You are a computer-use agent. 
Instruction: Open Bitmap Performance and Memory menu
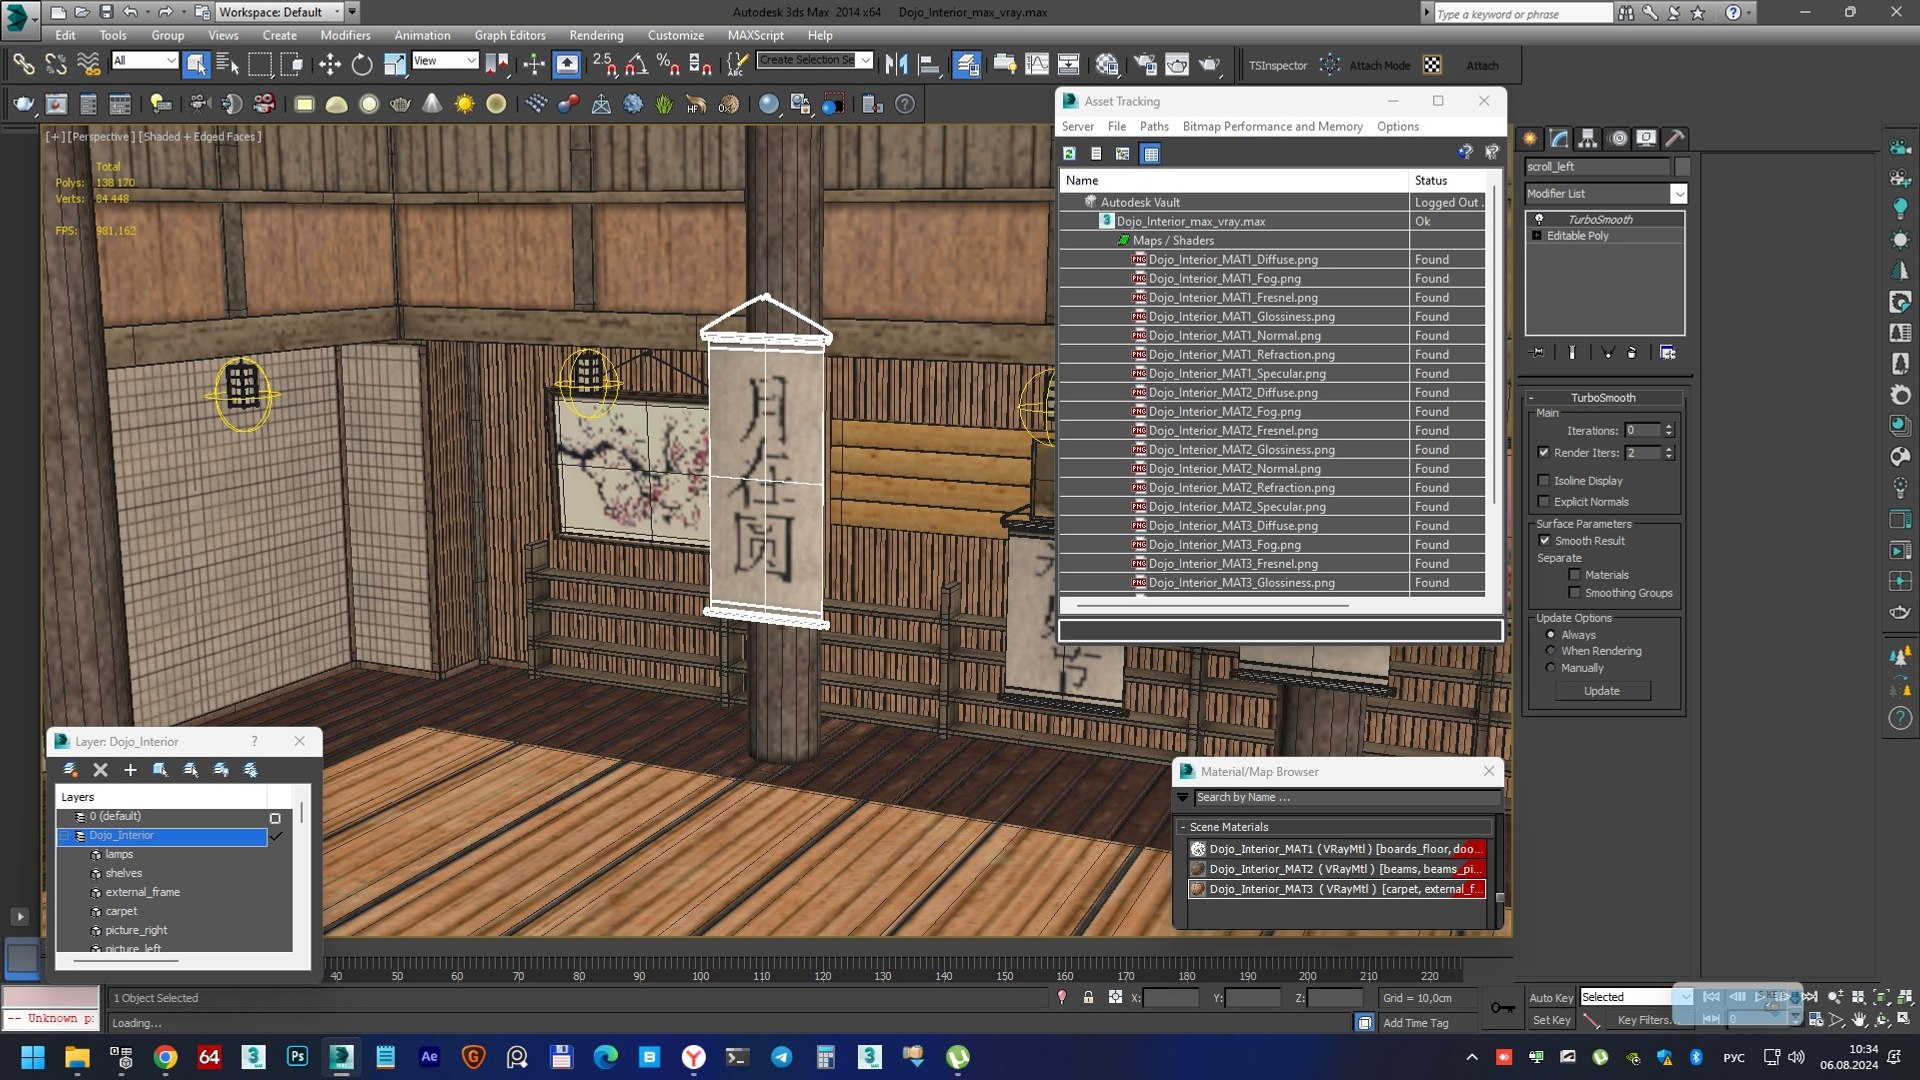(x=1272, y=127)
